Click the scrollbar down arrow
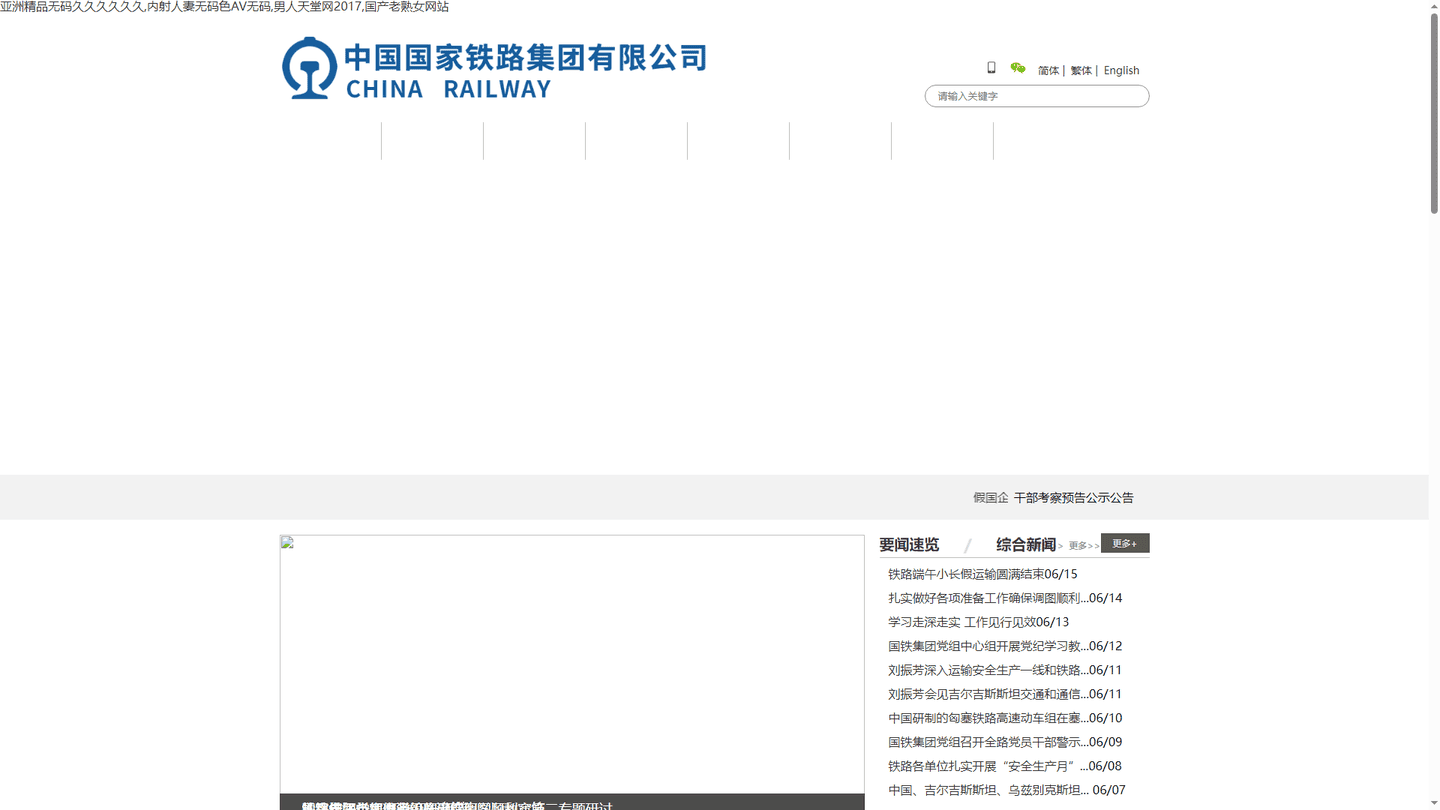 [x=1434, y=804]
